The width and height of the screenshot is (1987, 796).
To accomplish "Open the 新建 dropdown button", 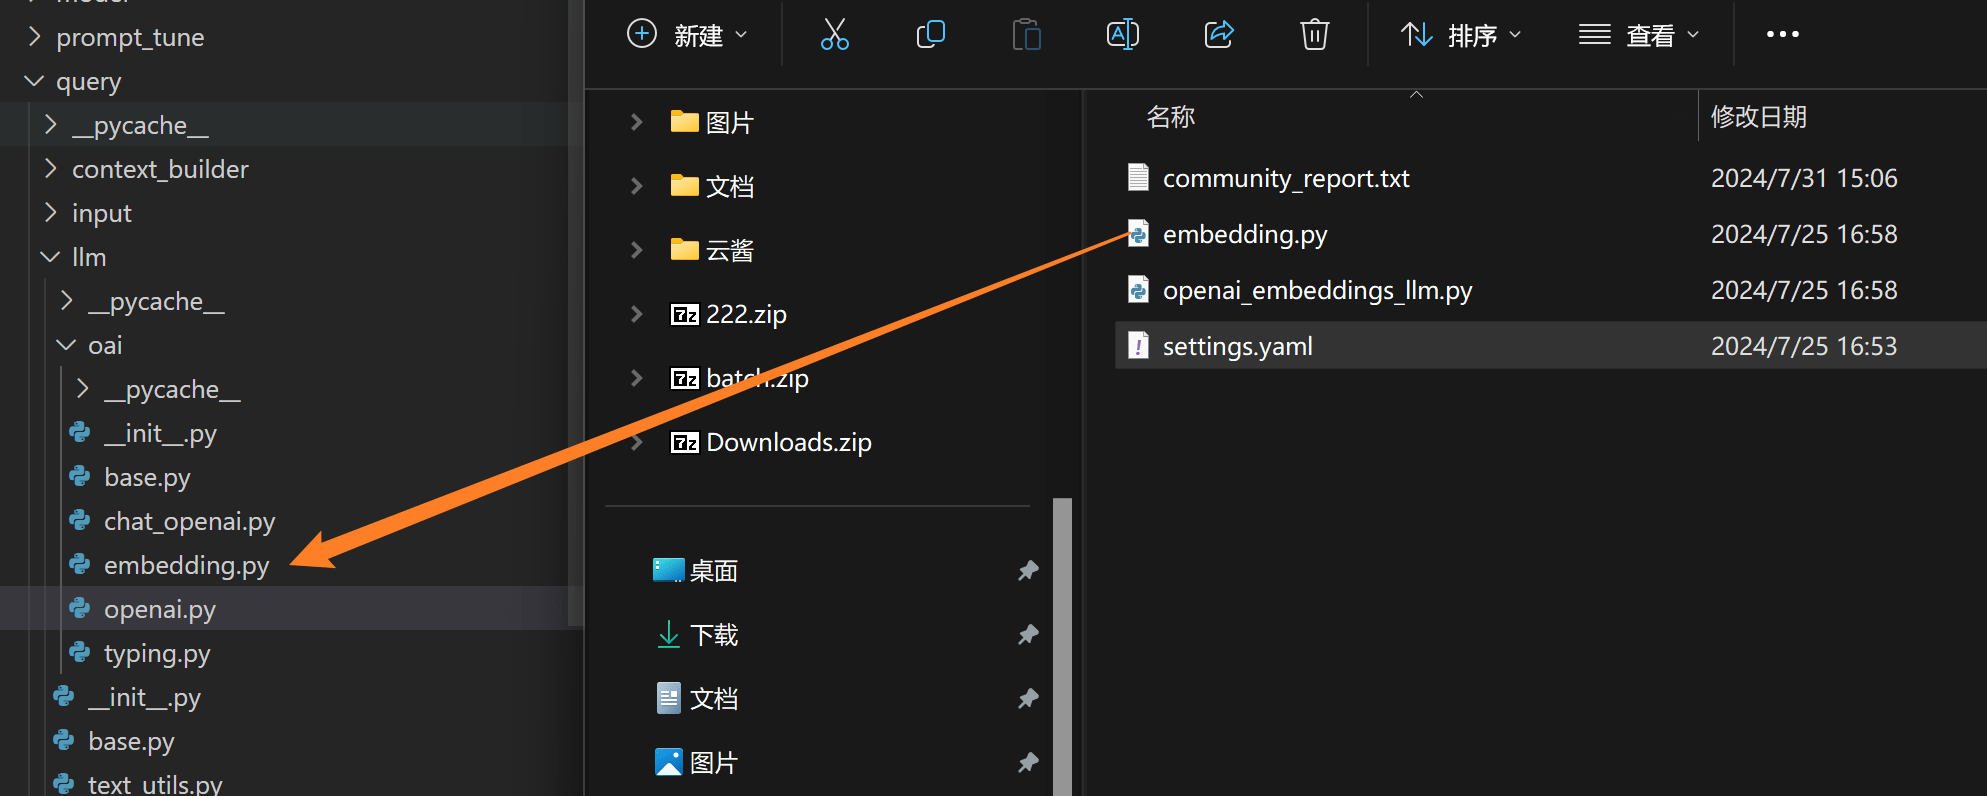I will (x=687, y=35).
